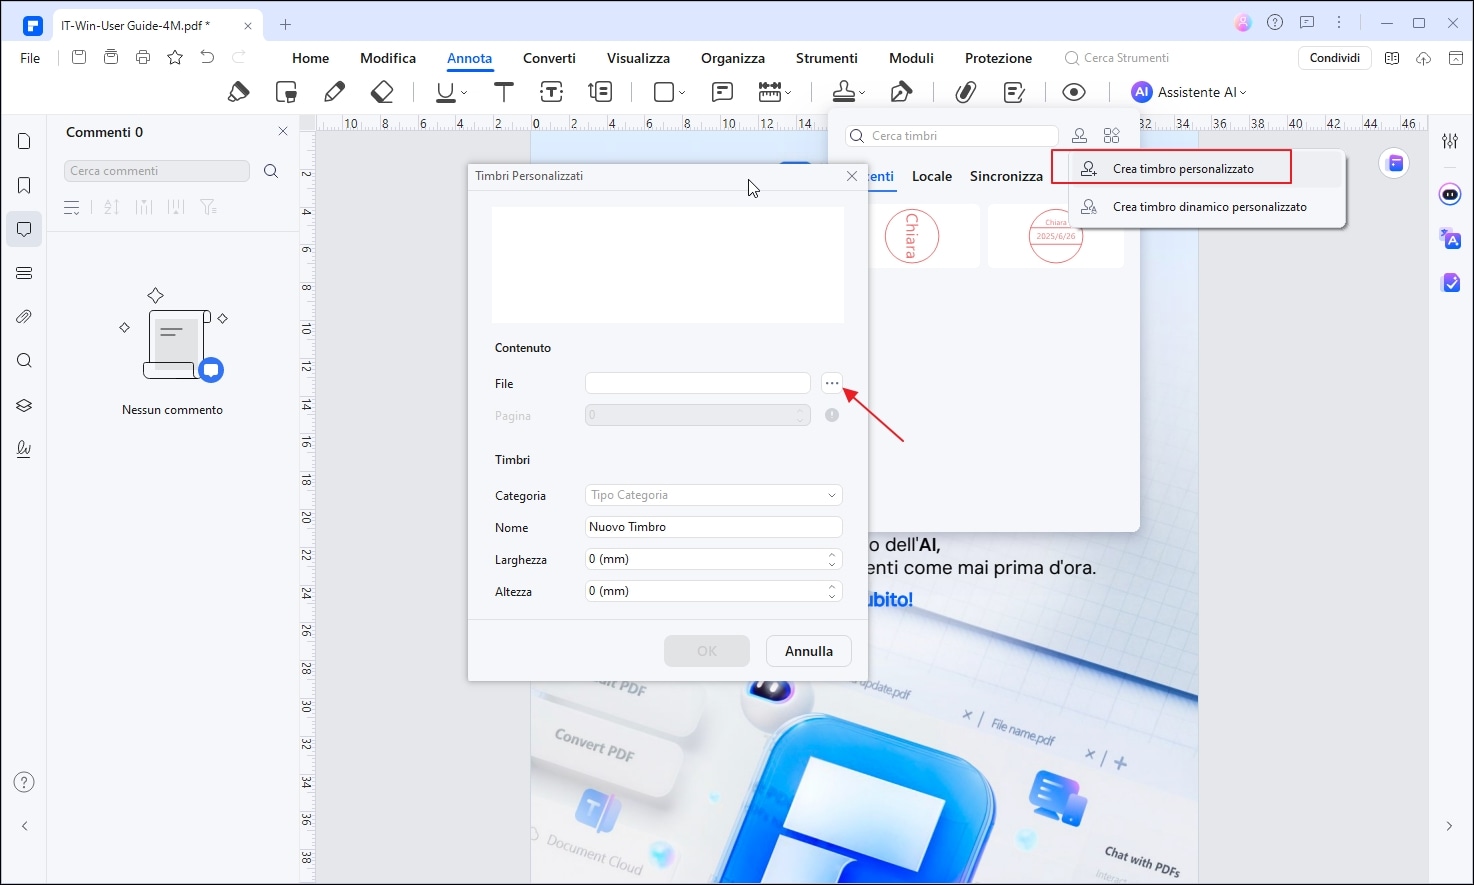Open the Signatures panel in left sidebar
This screenshot has width=1474, height=885.
click(x=24, y=449)
